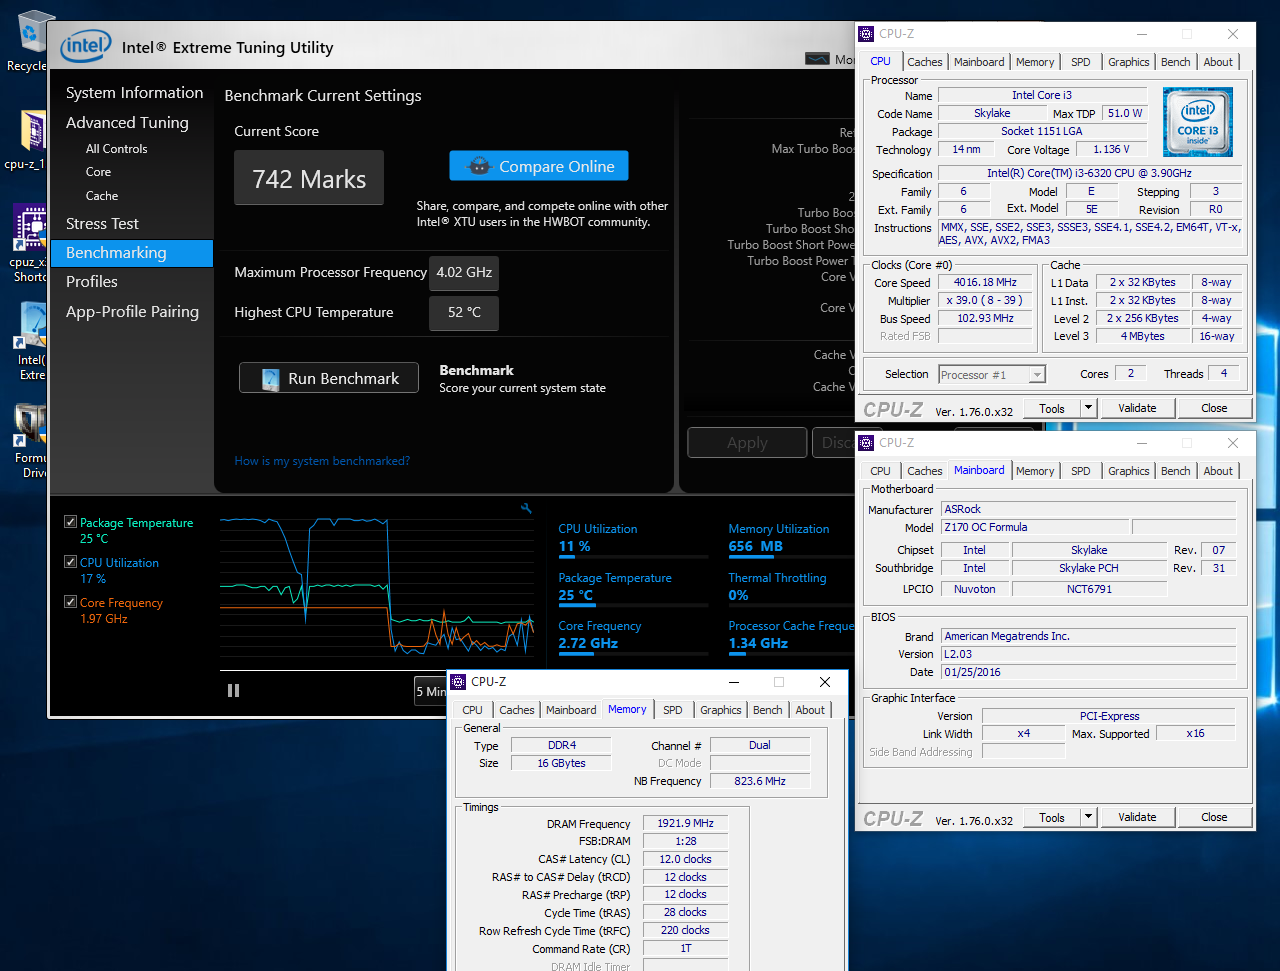Viewport: 1280px width, 971px height.
Task: Open the 5 Min time range dropdown
Action: [431, 691]
